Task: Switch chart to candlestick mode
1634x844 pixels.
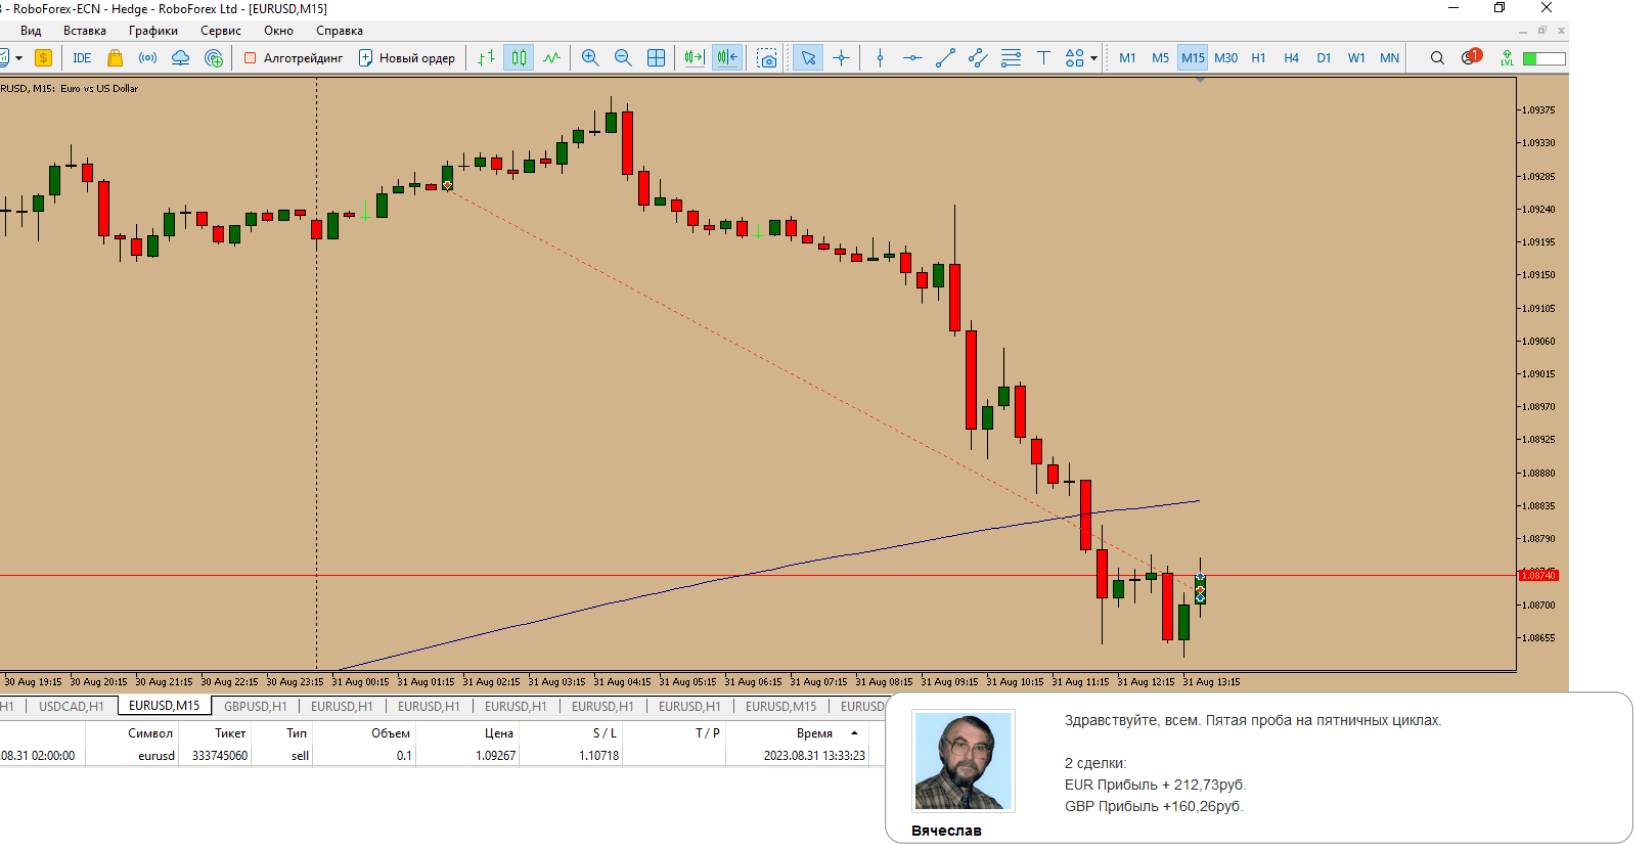Action: (518, 58)
